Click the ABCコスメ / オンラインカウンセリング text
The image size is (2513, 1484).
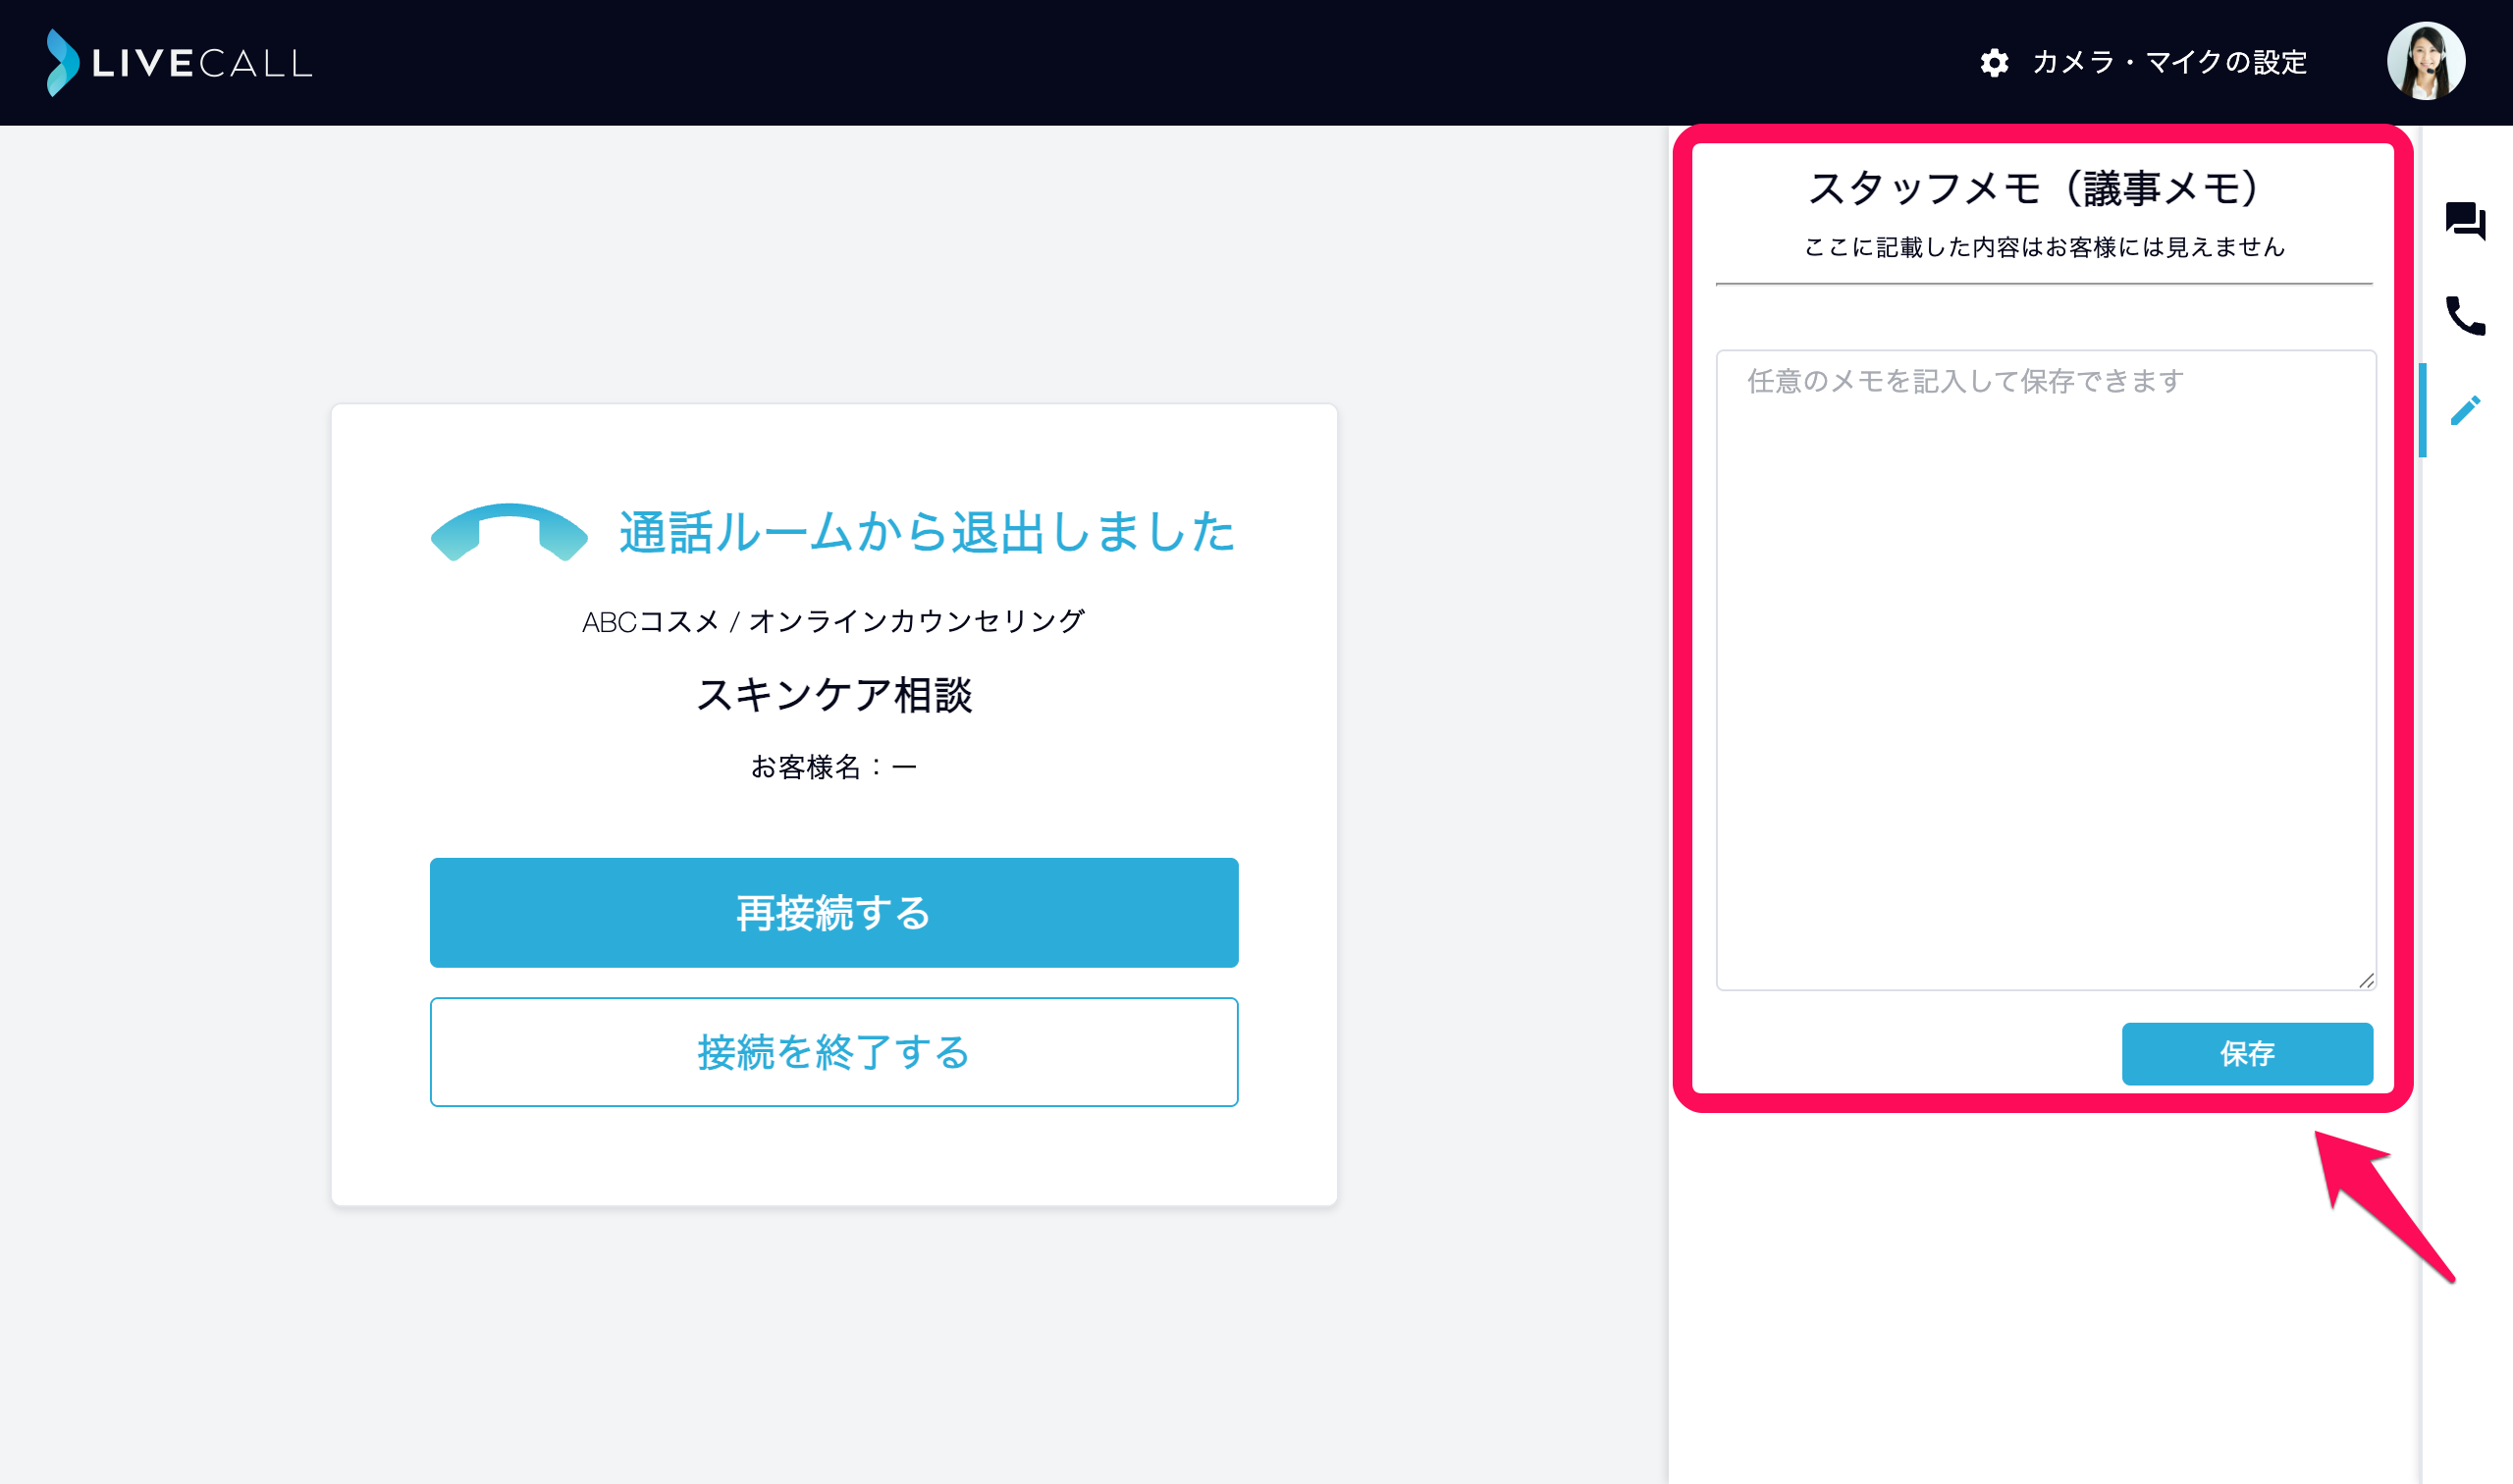click(x=833, y=621)
